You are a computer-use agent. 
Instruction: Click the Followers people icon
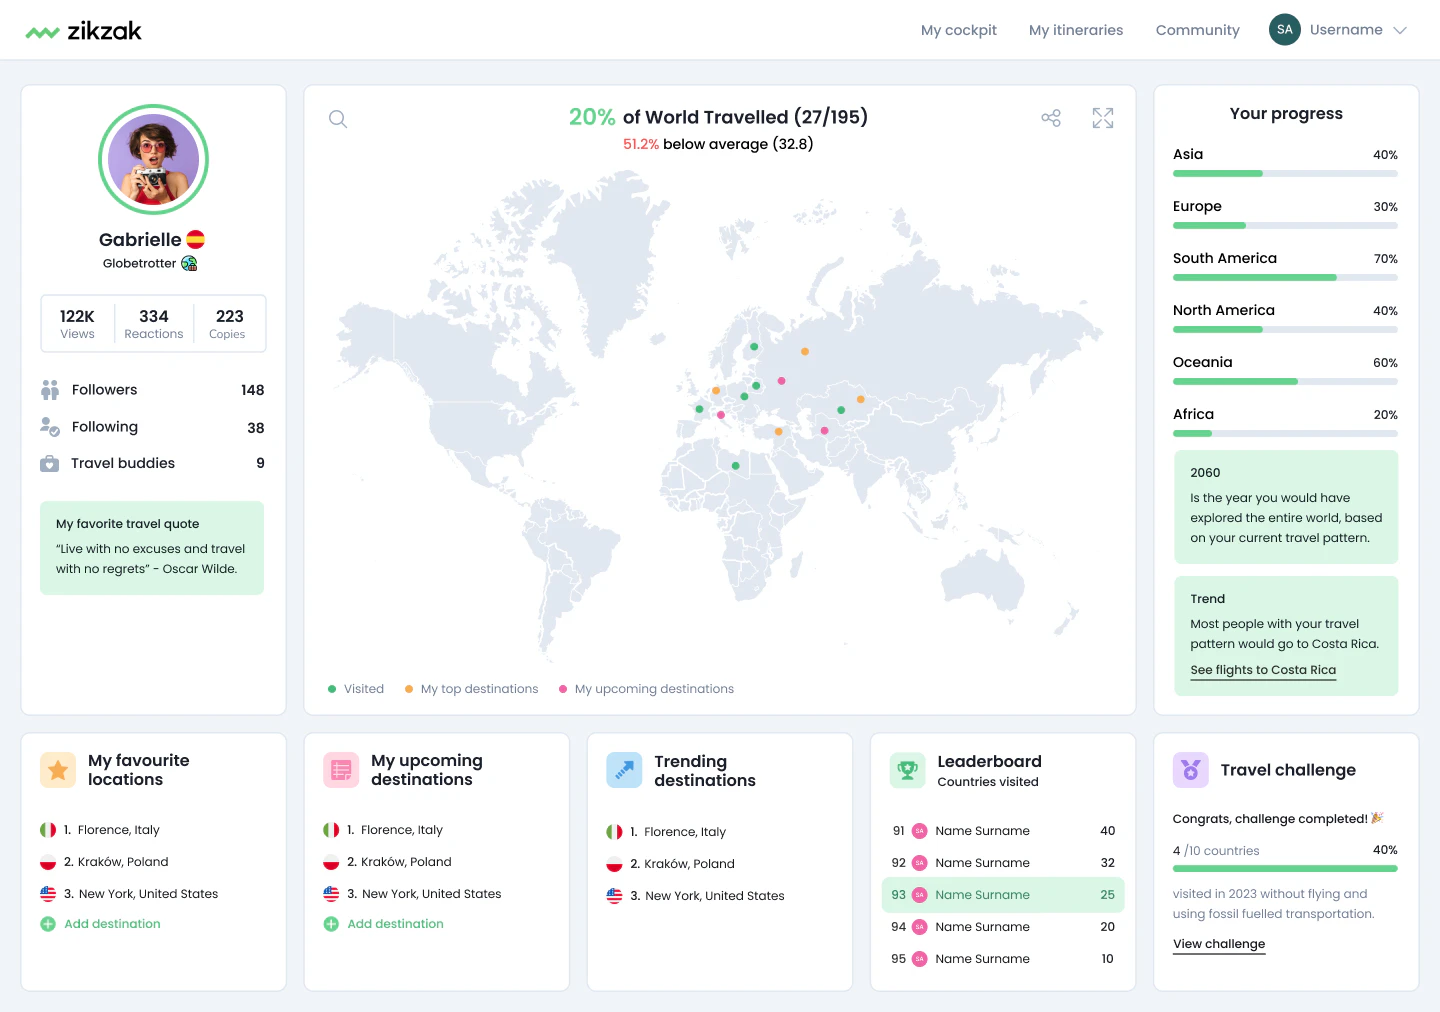click(x=50, y=390)
